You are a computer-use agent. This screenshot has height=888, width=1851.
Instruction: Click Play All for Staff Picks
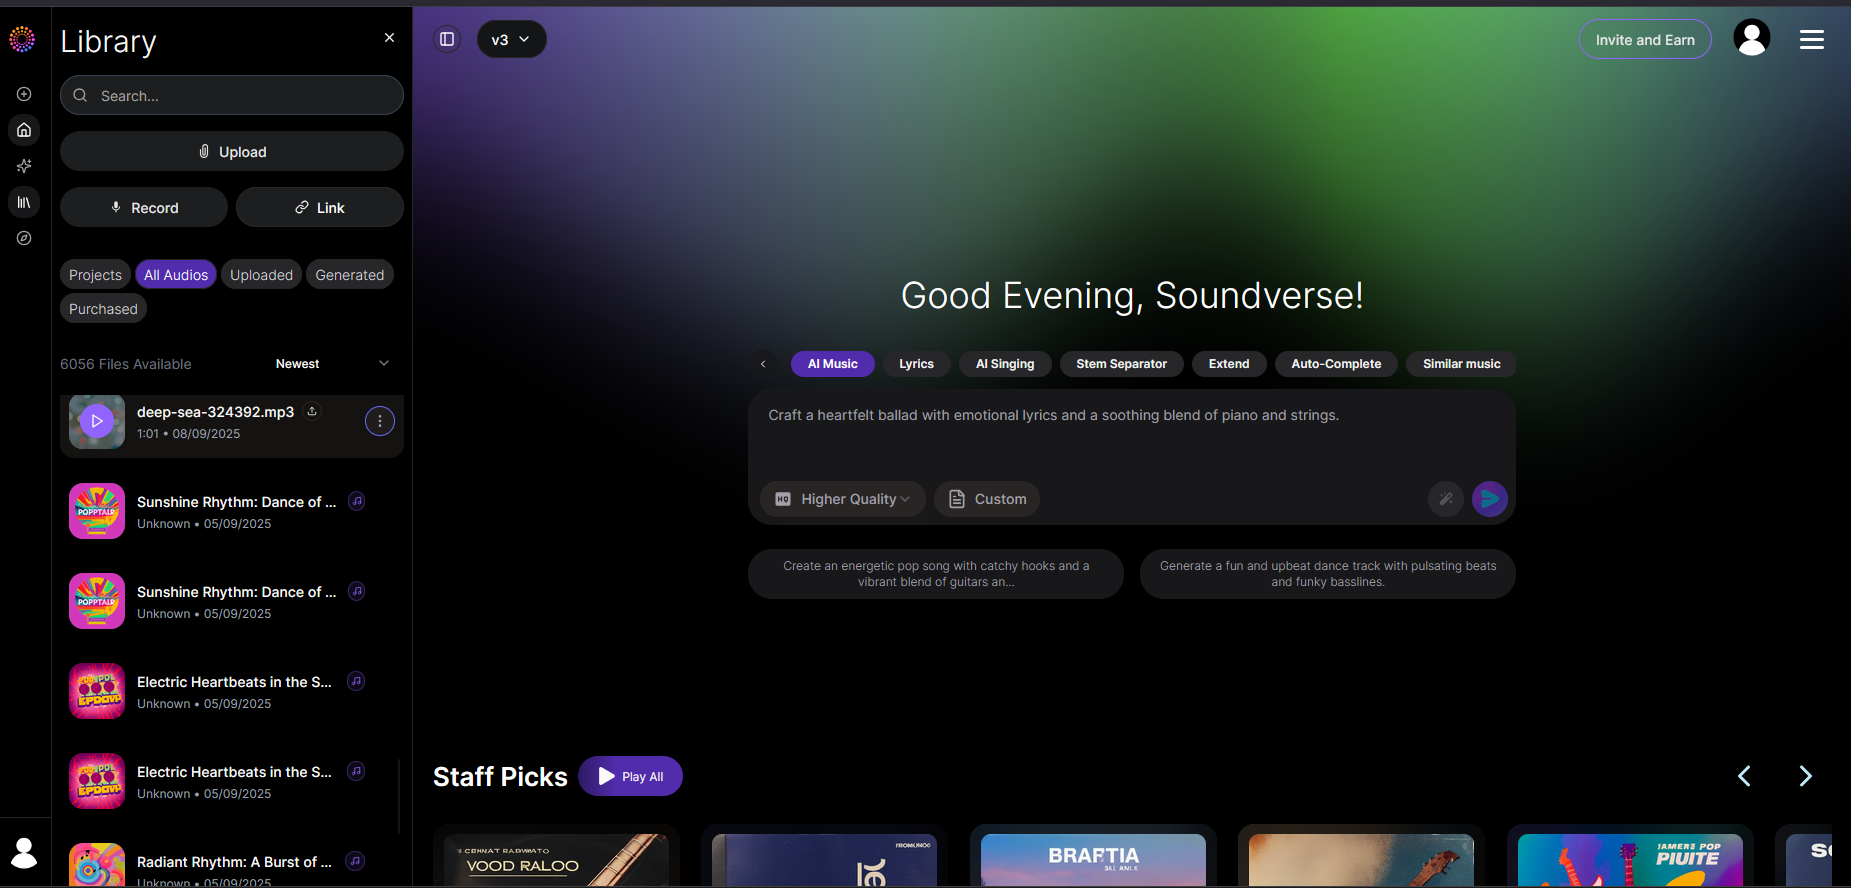click(x=630, y=776)
